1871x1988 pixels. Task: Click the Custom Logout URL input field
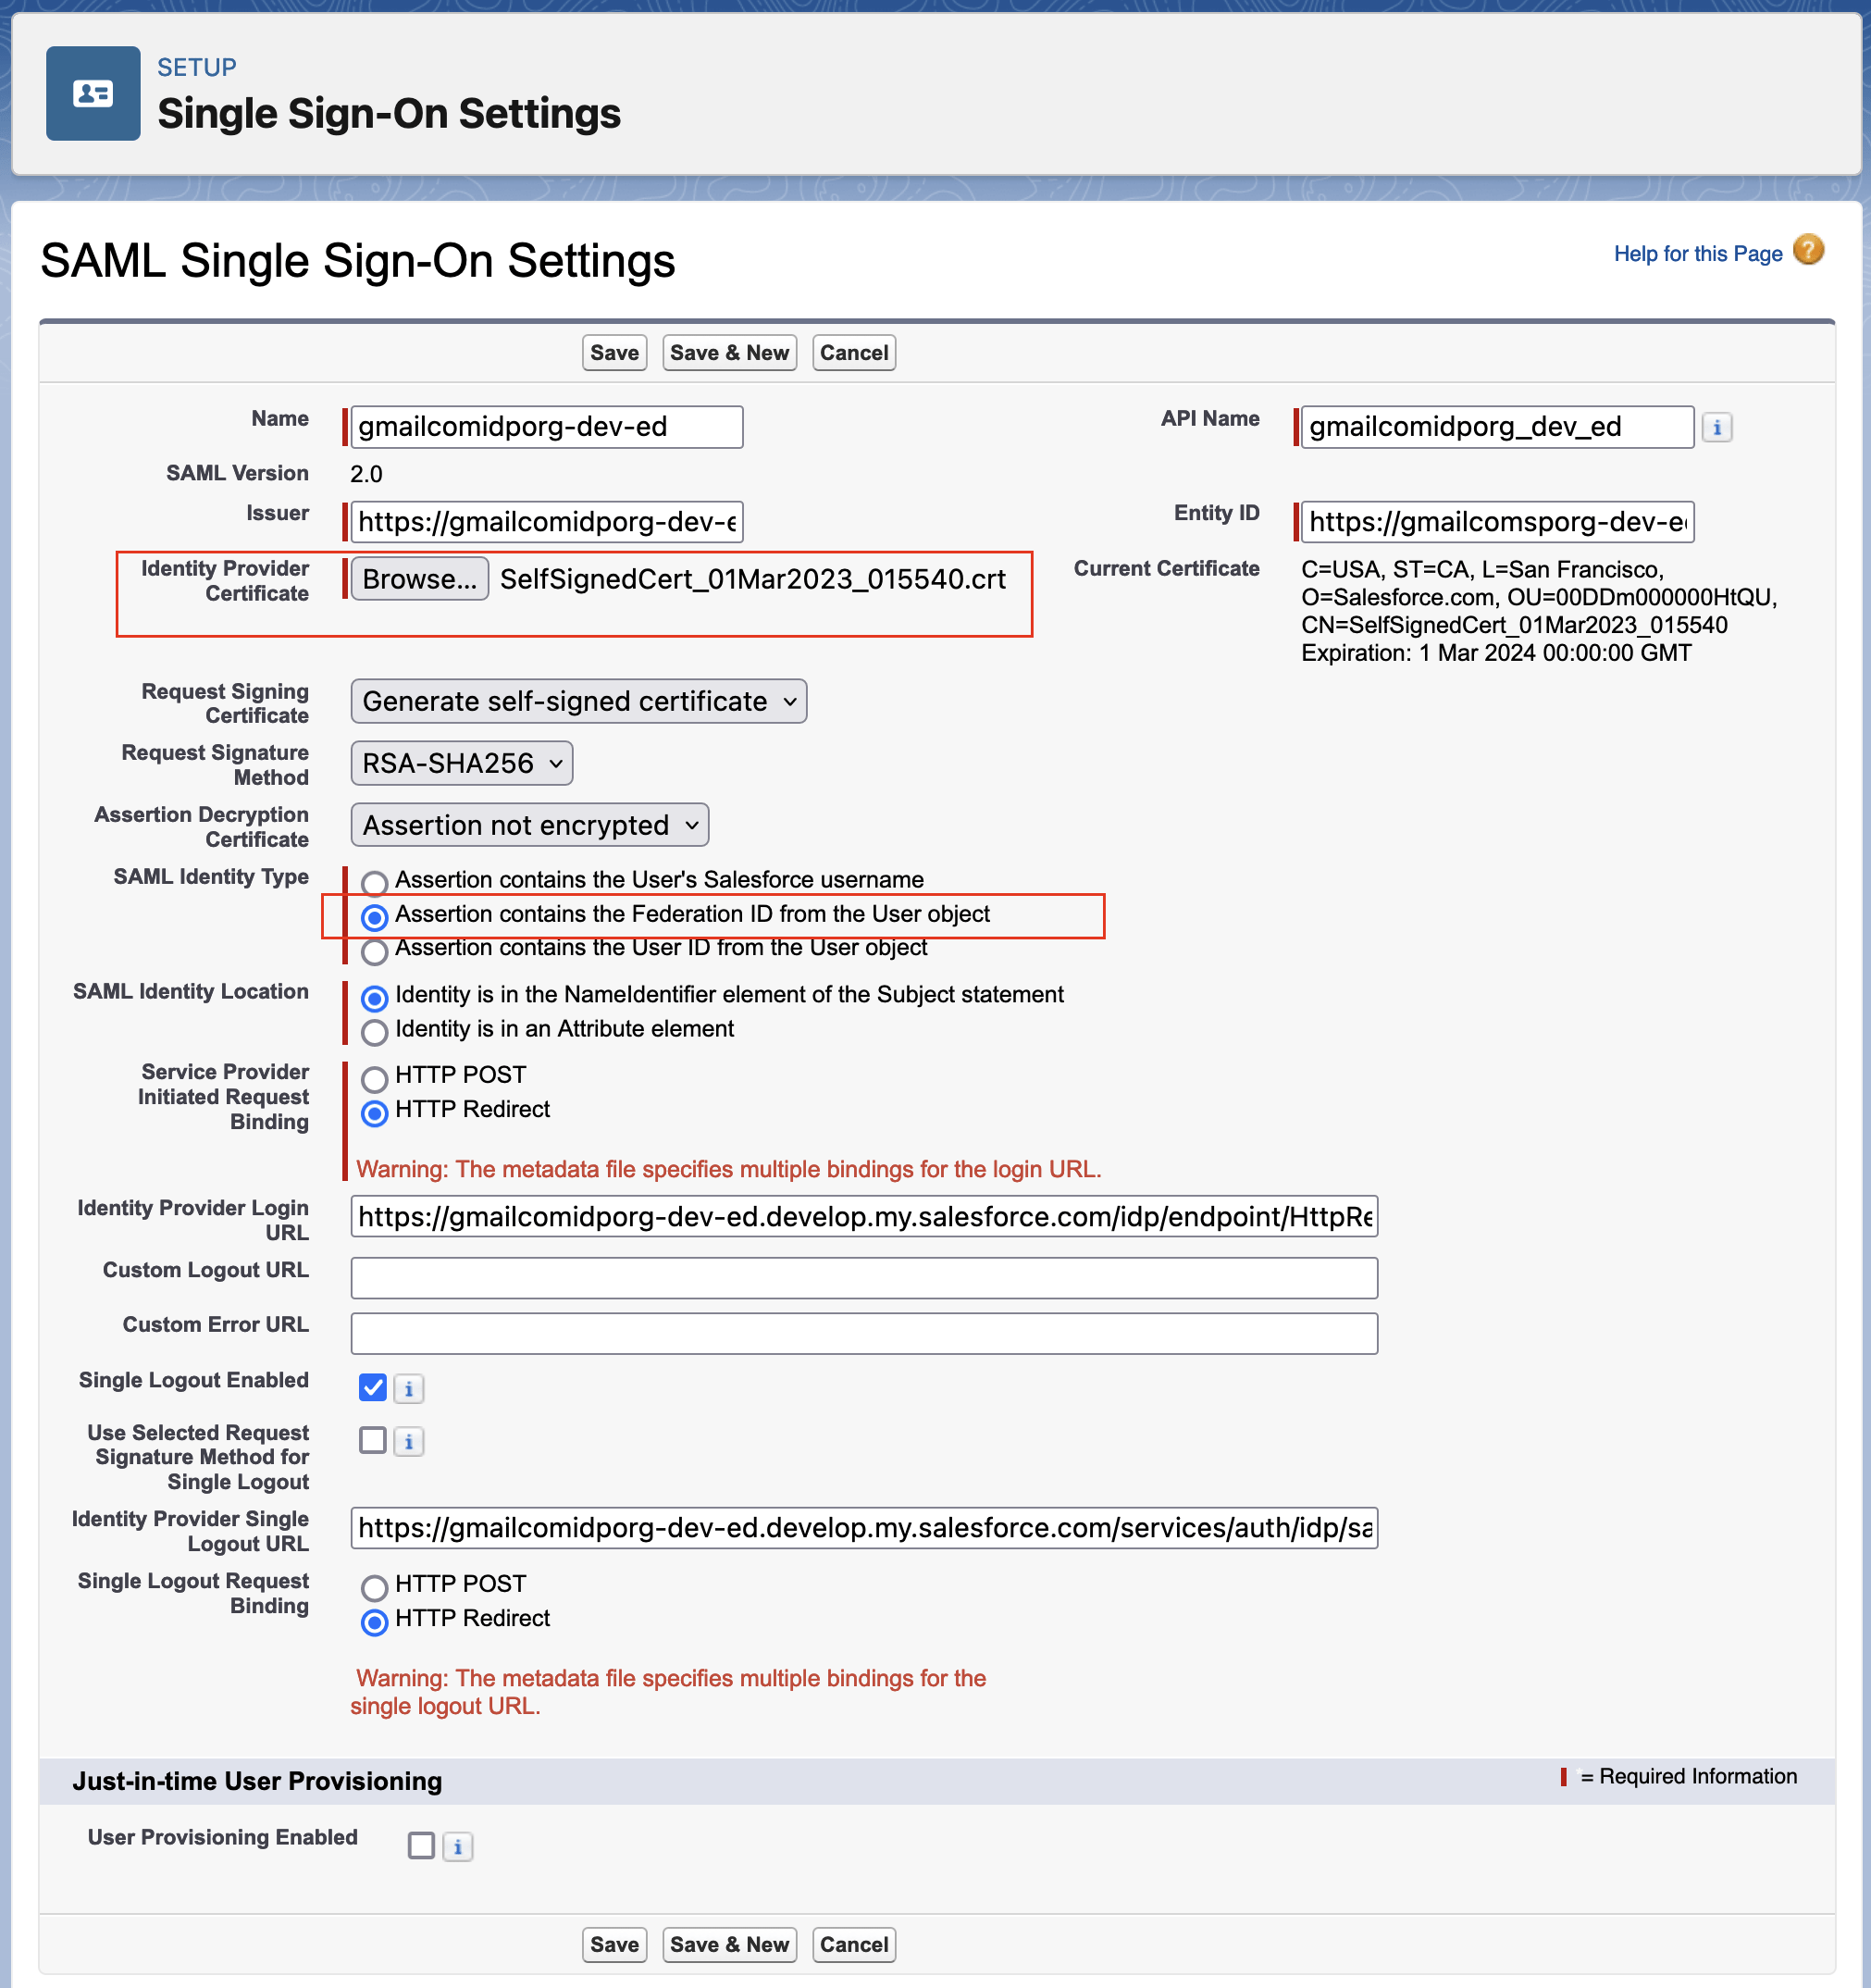coord(863,1277)
